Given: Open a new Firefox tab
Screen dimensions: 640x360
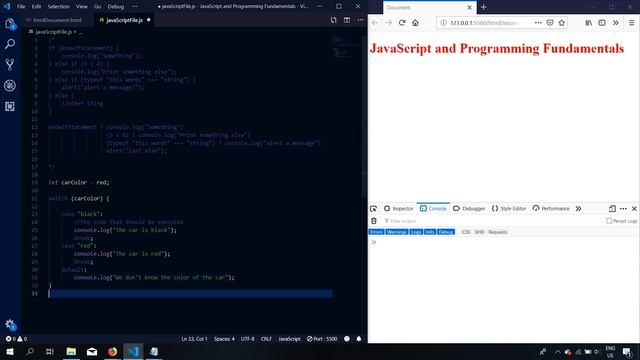Looking at the screenshot, I should pos(484,7).
